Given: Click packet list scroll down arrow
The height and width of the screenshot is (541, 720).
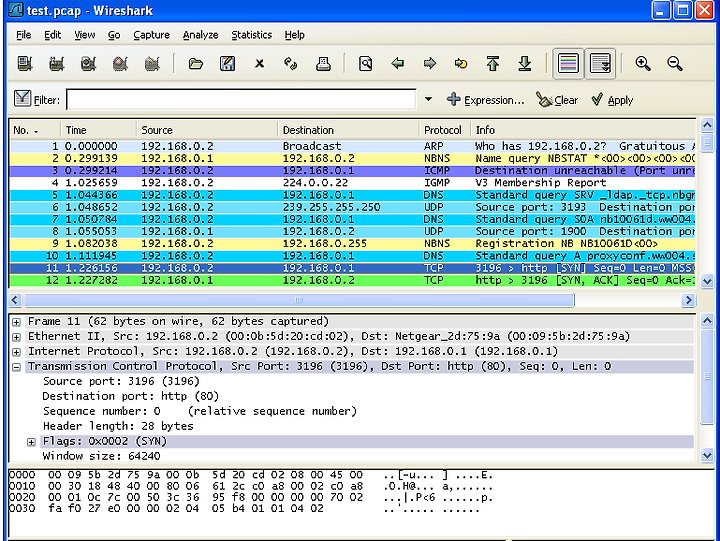Looking at the screenshot, I should click(707, 281).
